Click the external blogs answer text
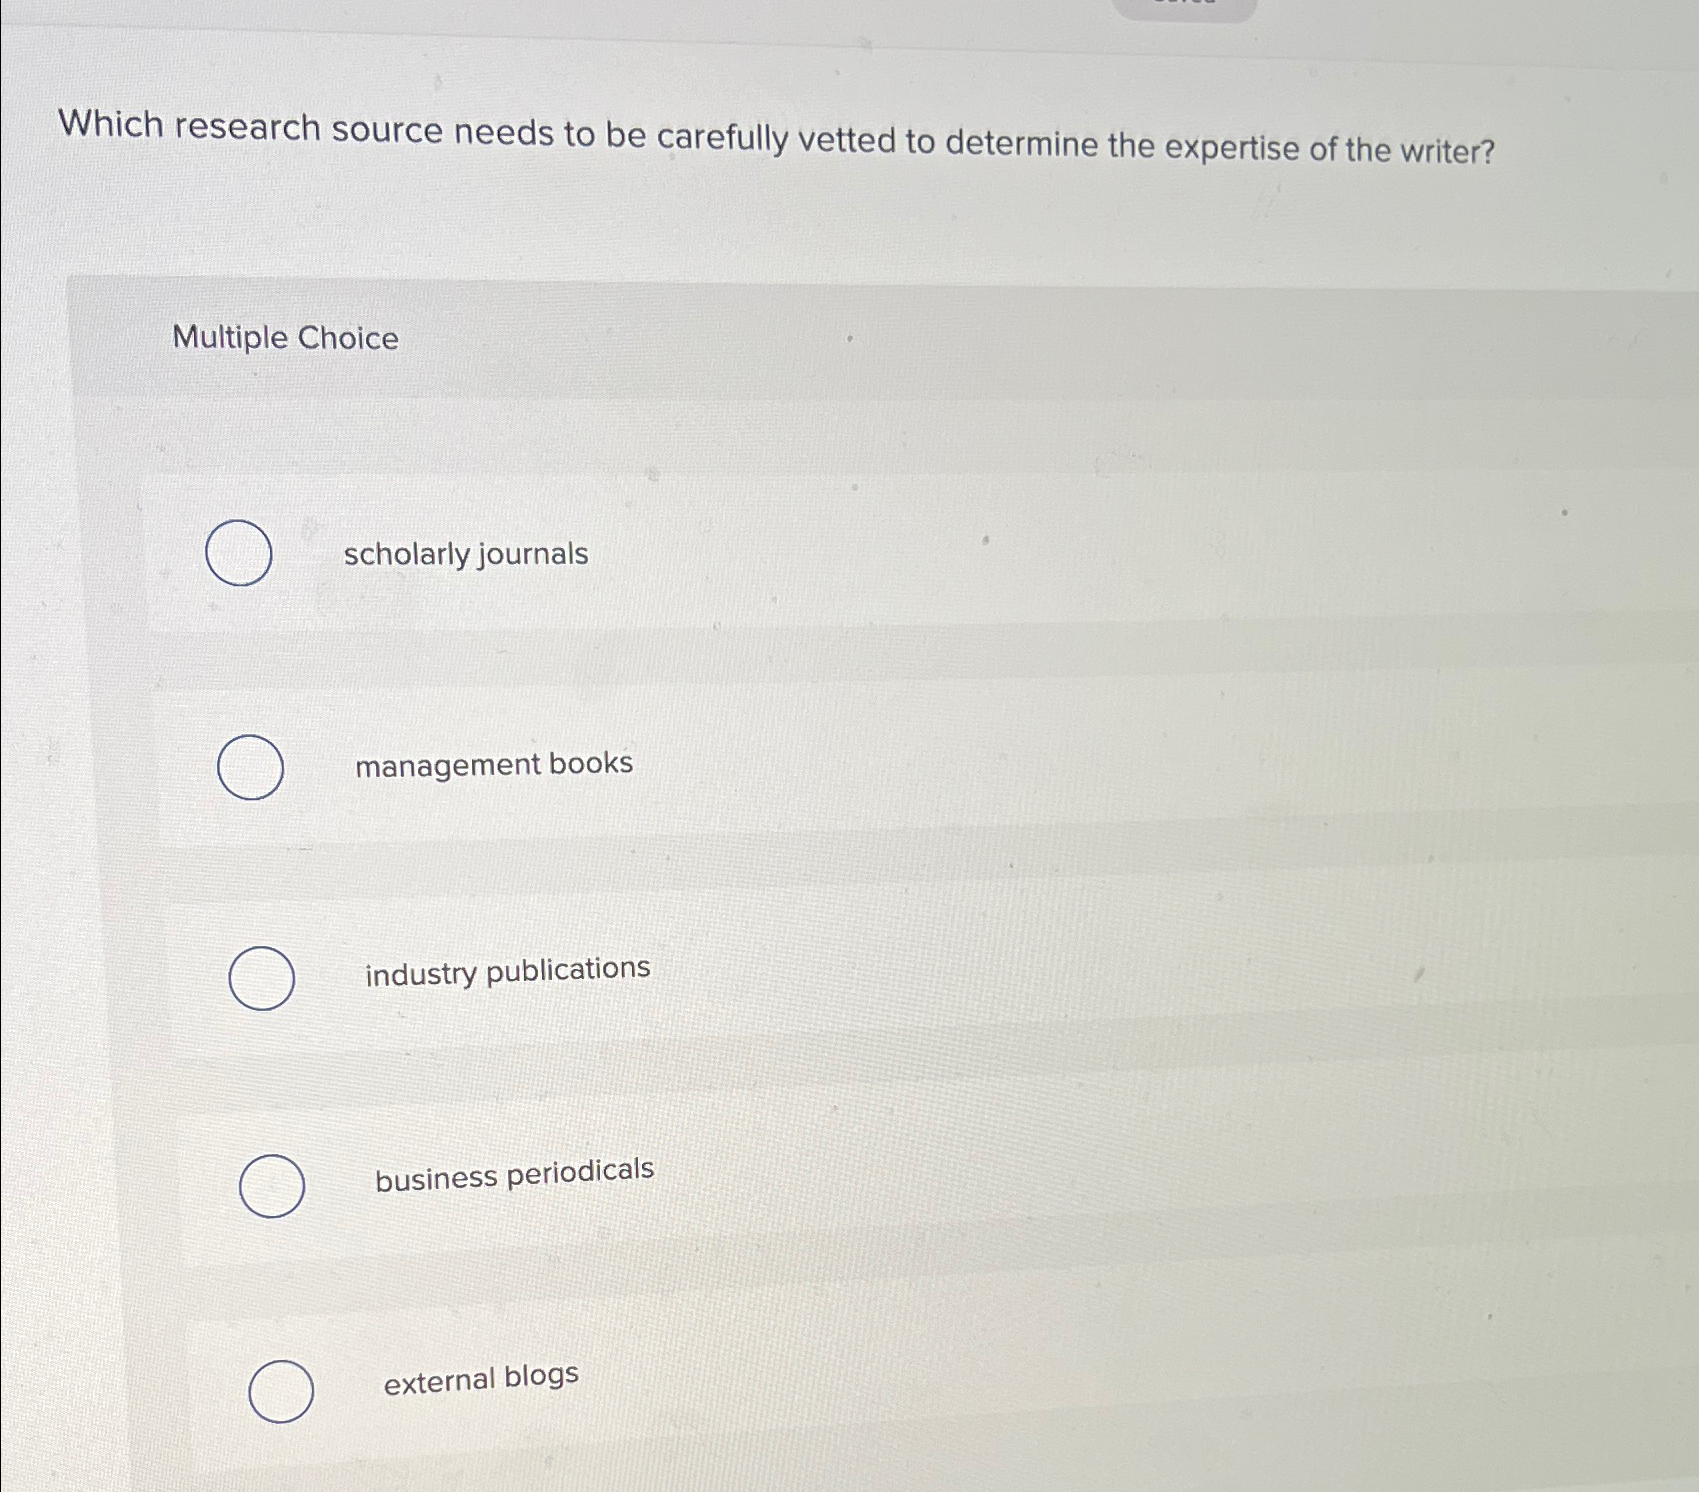The image size is (1699, 1492). coord(481,1377)
